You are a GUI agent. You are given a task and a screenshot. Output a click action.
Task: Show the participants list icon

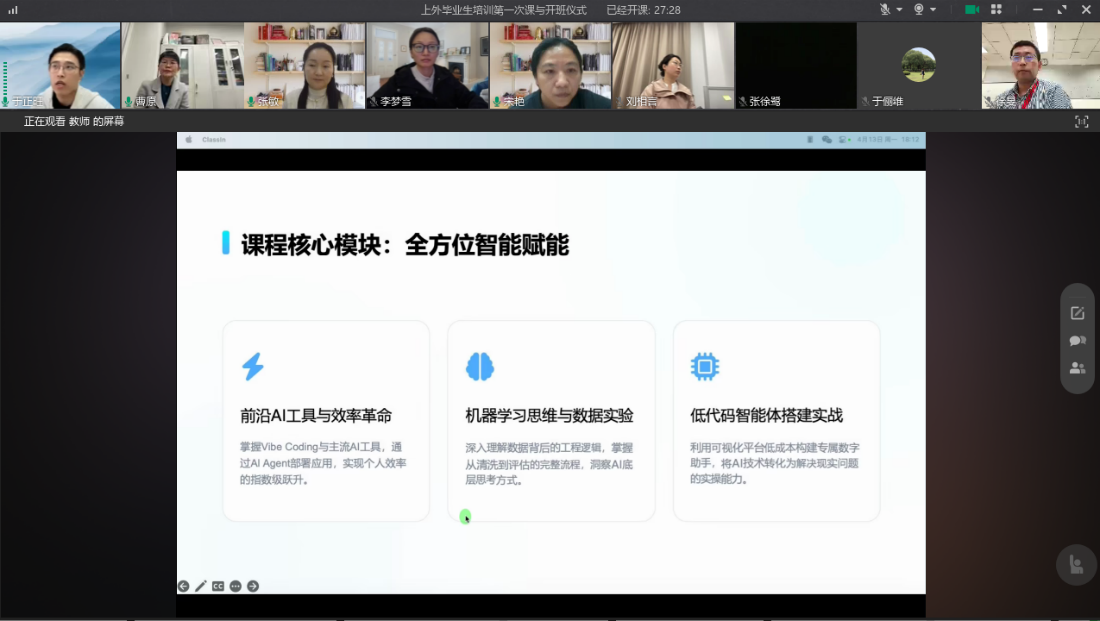[x=1077, y=367]
